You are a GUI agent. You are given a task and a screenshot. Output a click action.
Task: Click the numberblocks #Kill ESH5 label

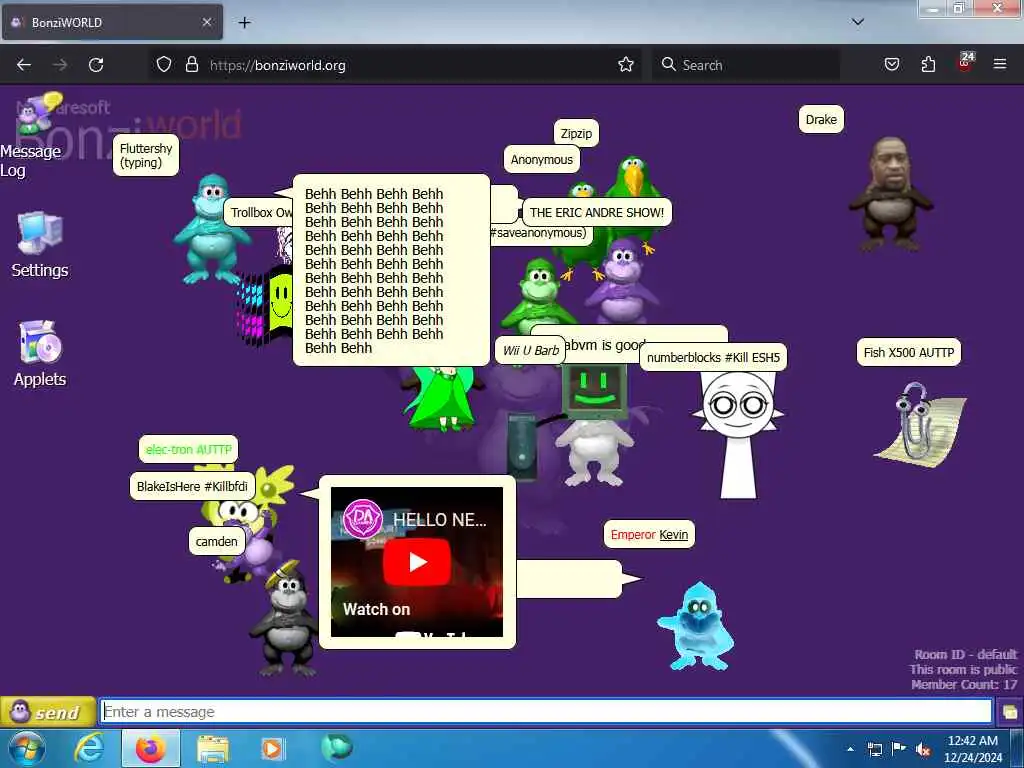(x=713, y=357)
